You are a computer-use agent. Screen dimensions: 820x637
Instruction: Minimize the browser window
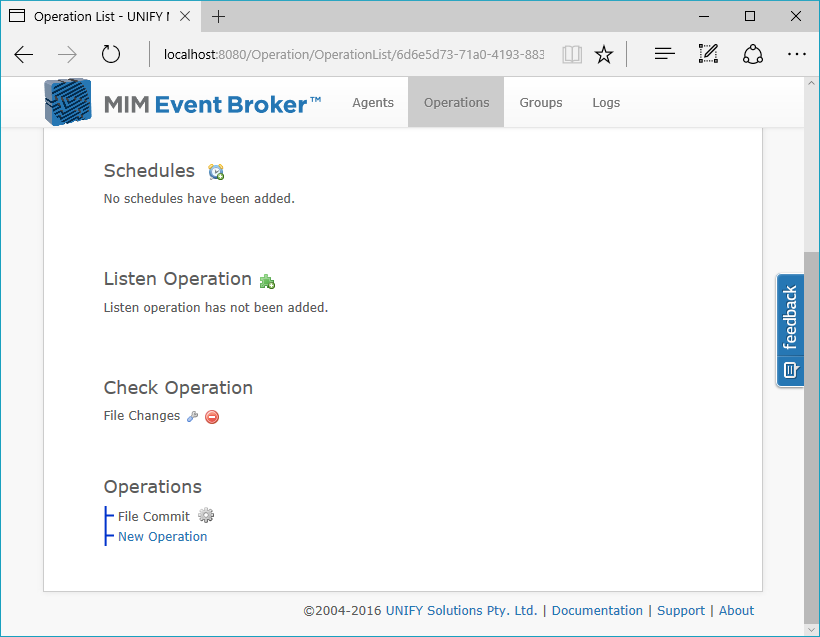pyautogui.click(x=704, y=17)
